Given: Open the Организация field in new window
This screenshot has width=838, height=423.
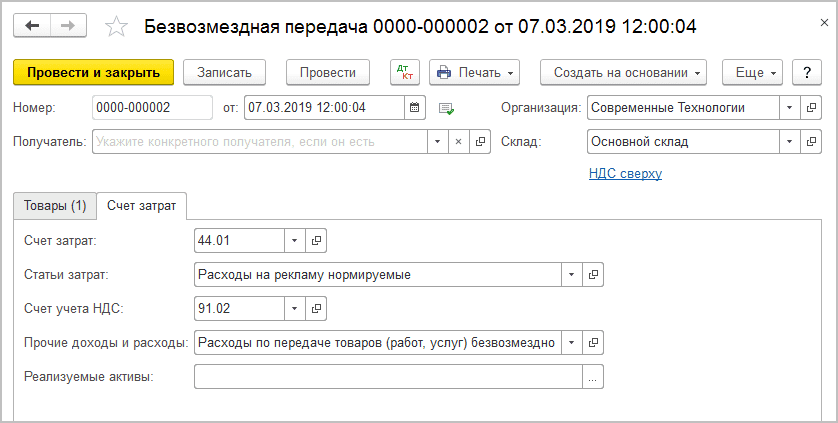Looking at the screenshot, I should point(811,107).
